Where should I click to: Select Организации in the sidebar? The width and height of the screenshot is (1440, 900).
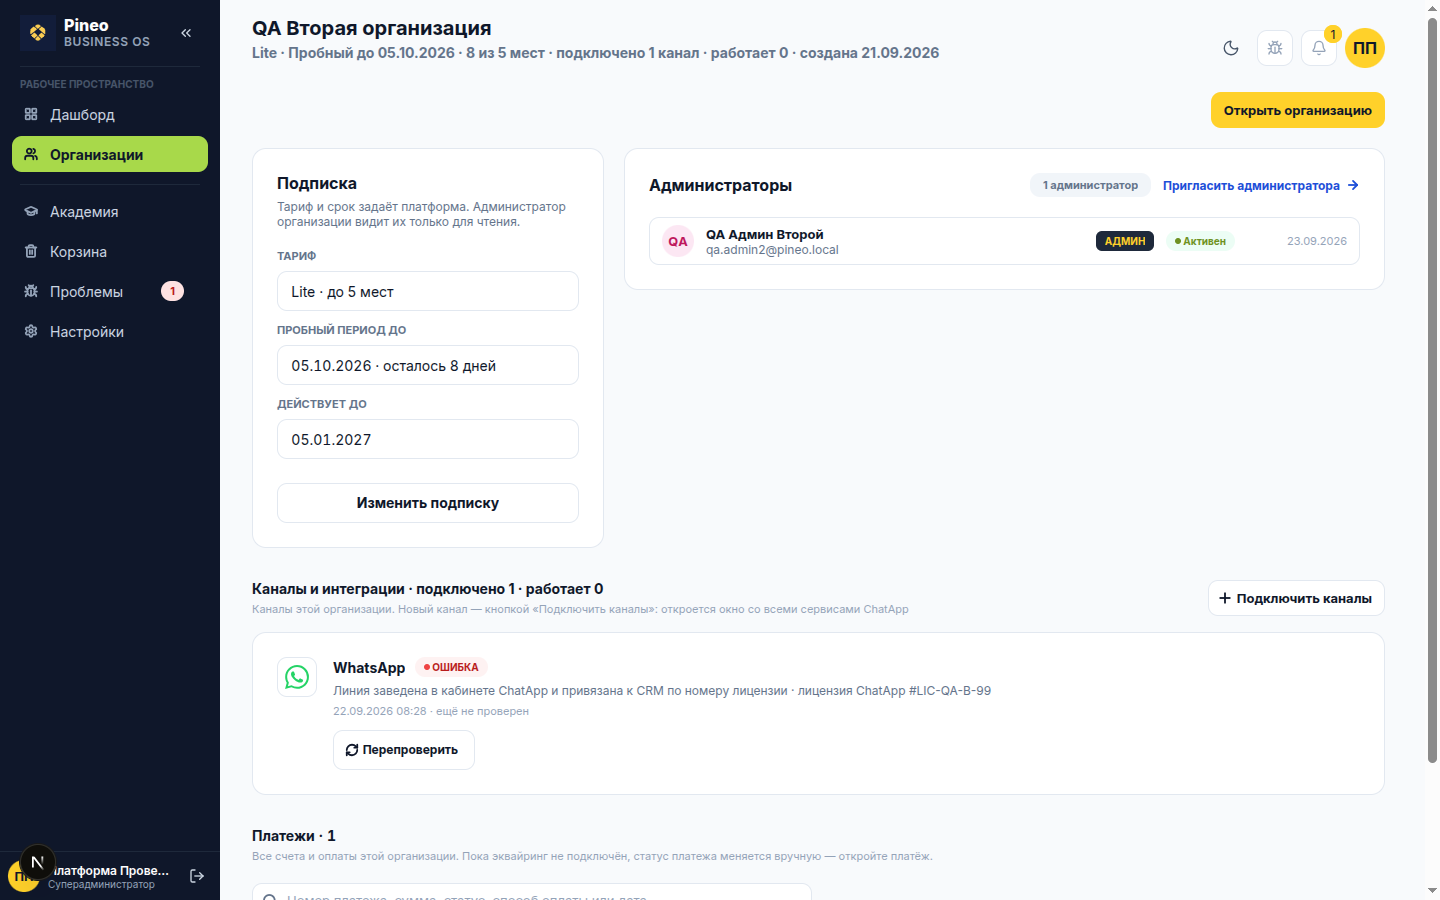[110, 154]
